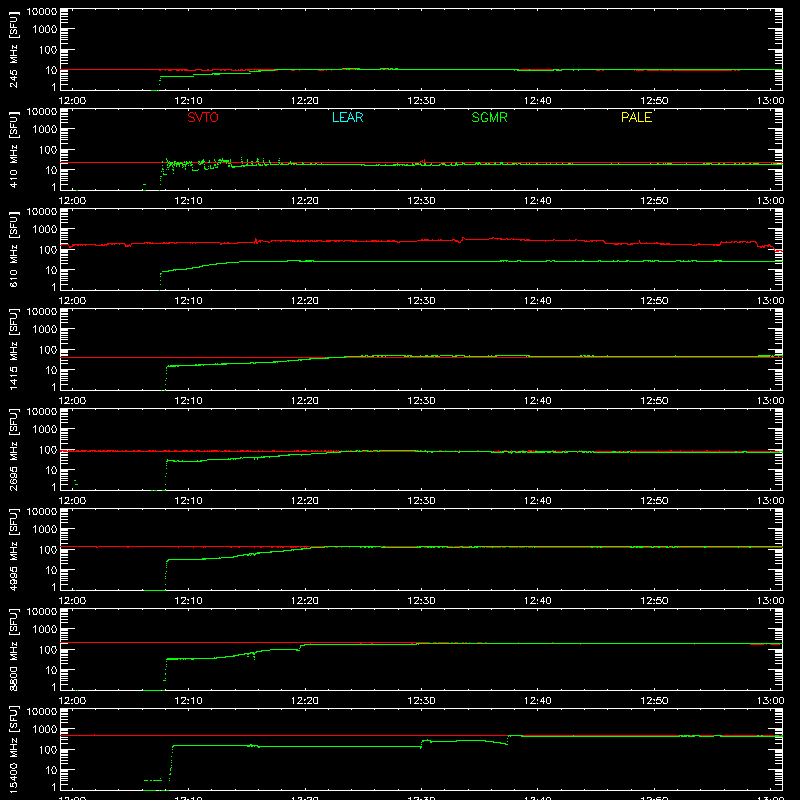This screenshot has width=800, height=800.
Task: Click 12:10 tick under the 2695 MHz plot
Action: [188, 501]
